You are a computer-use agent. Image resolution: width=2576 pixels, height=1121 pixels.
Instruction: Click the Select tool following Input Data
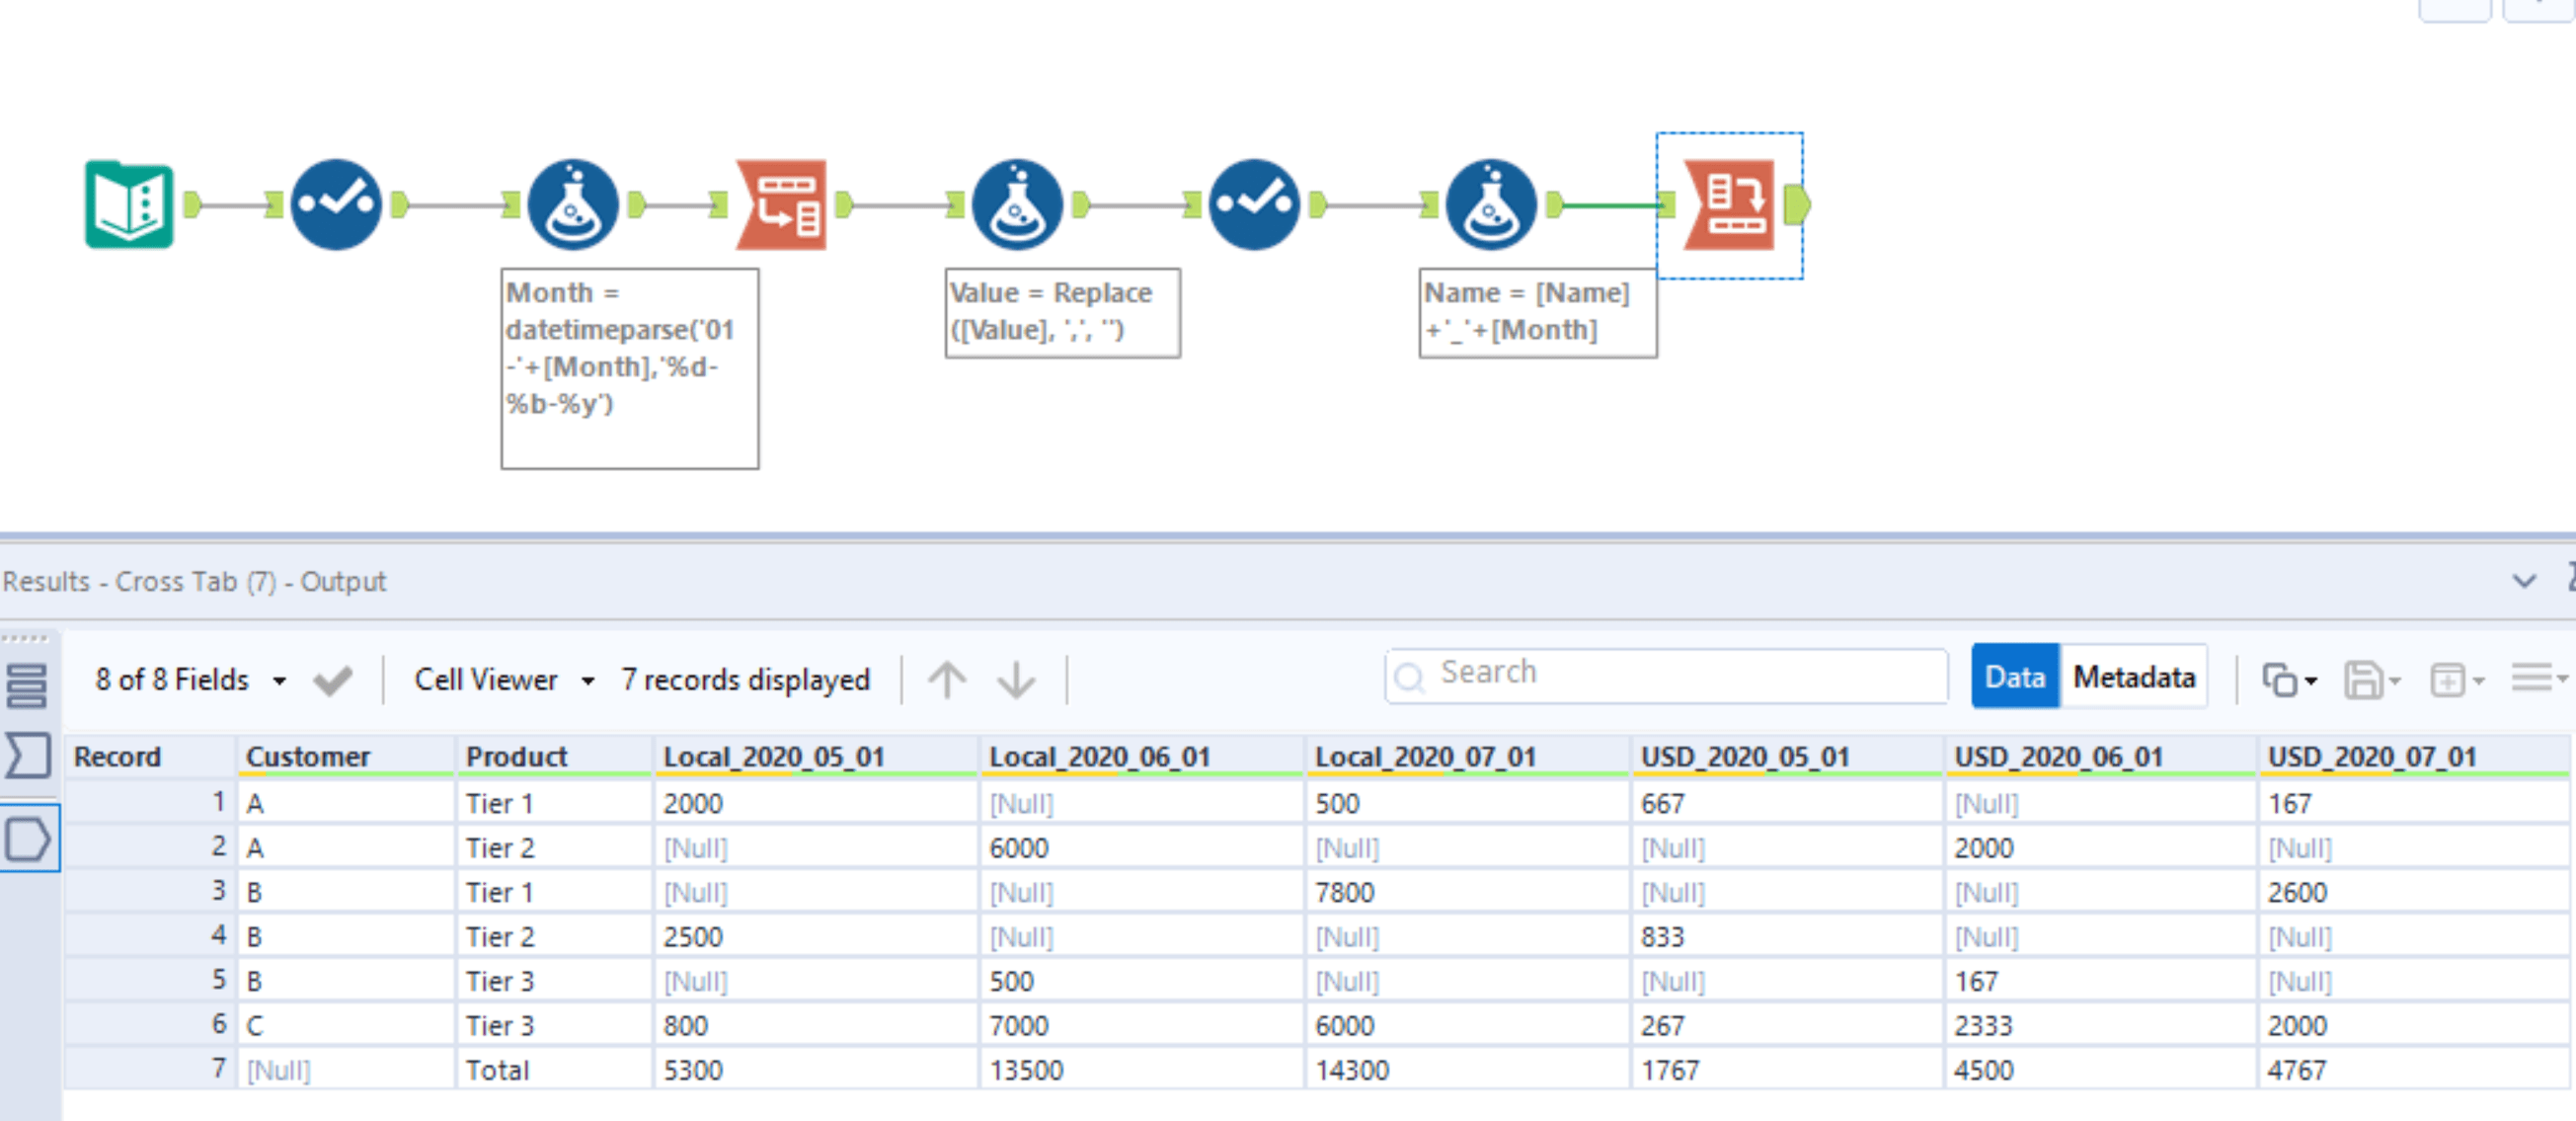point(337,205)
